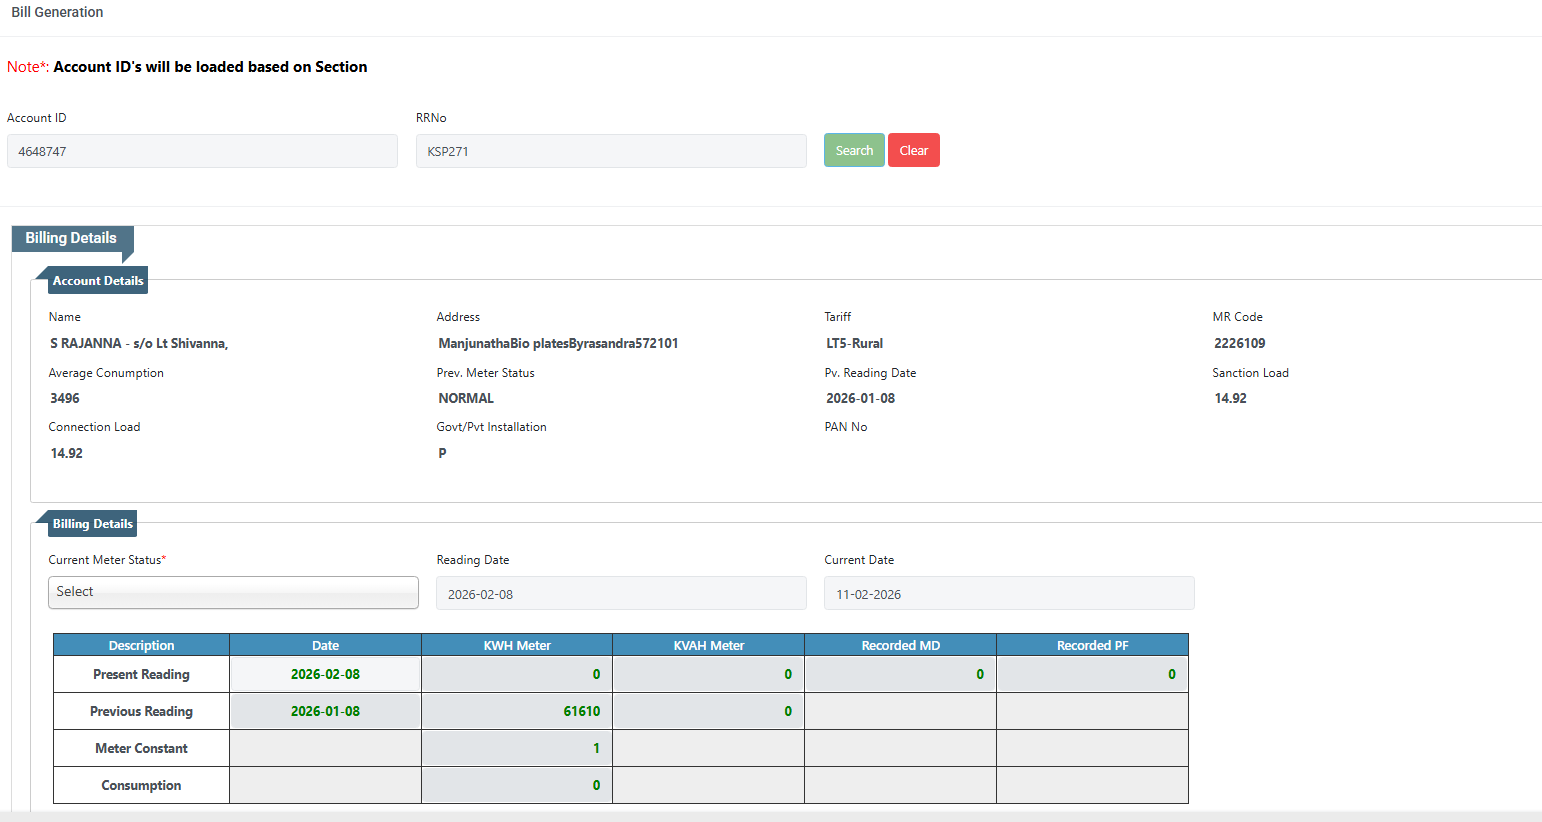Select Present Reading KVAH Meter cell
The height and width of the screenshot is (822, 1542).
(708, 675)
